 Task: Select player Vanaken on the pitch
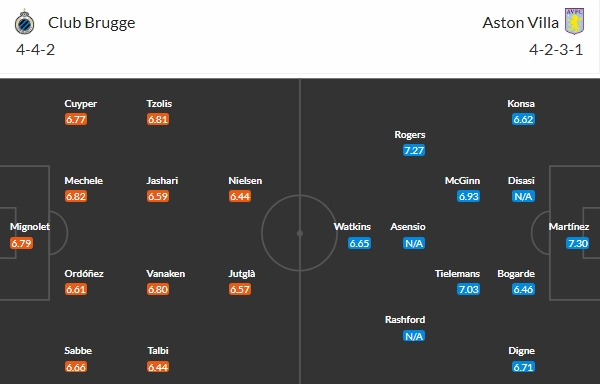[166, 273]
